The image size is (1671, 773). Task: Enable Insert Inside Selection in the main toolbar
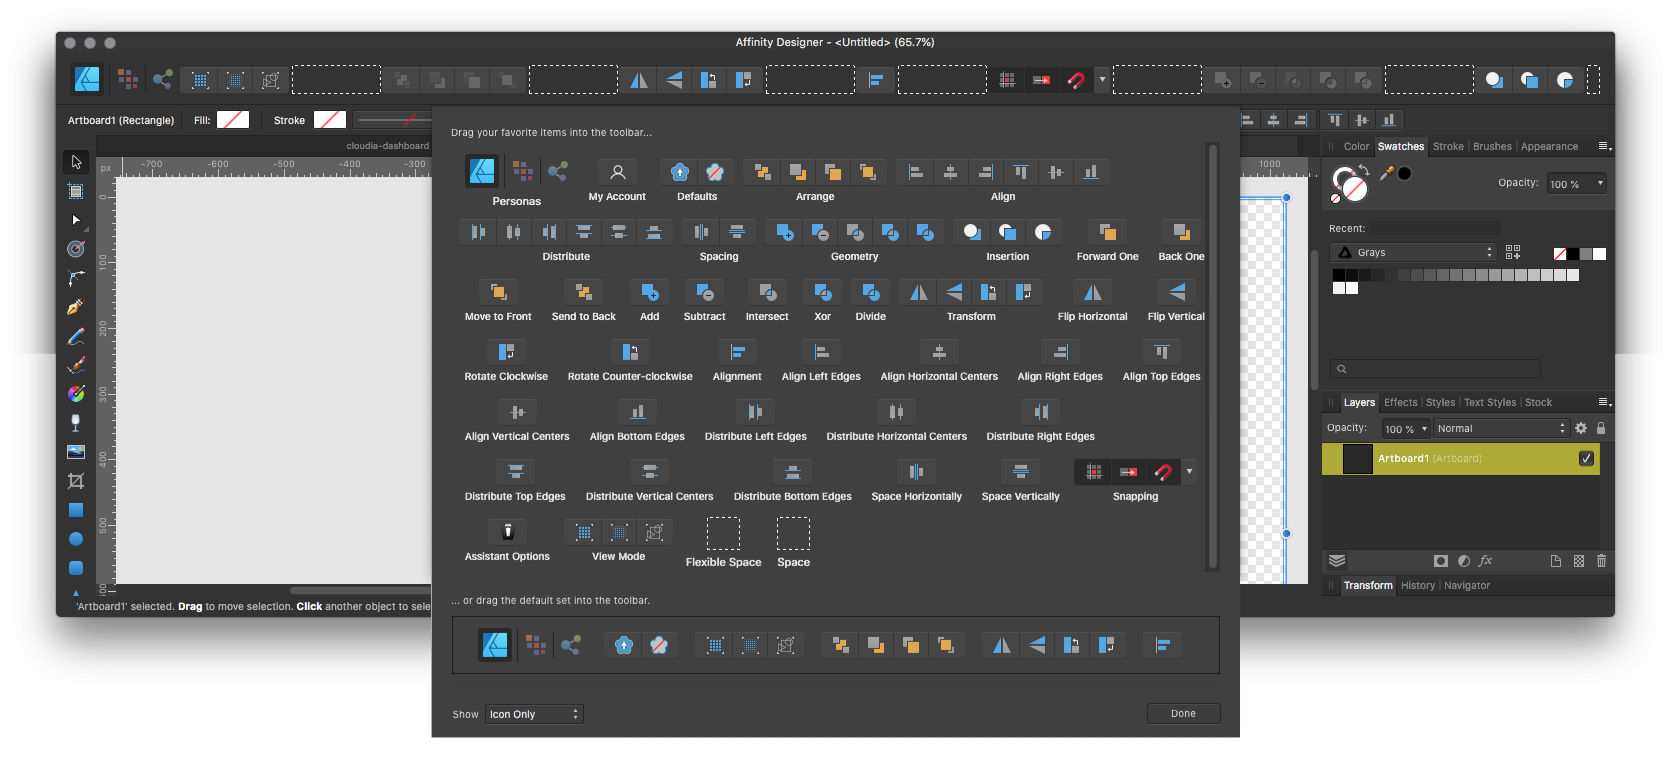coord(1565,80)
